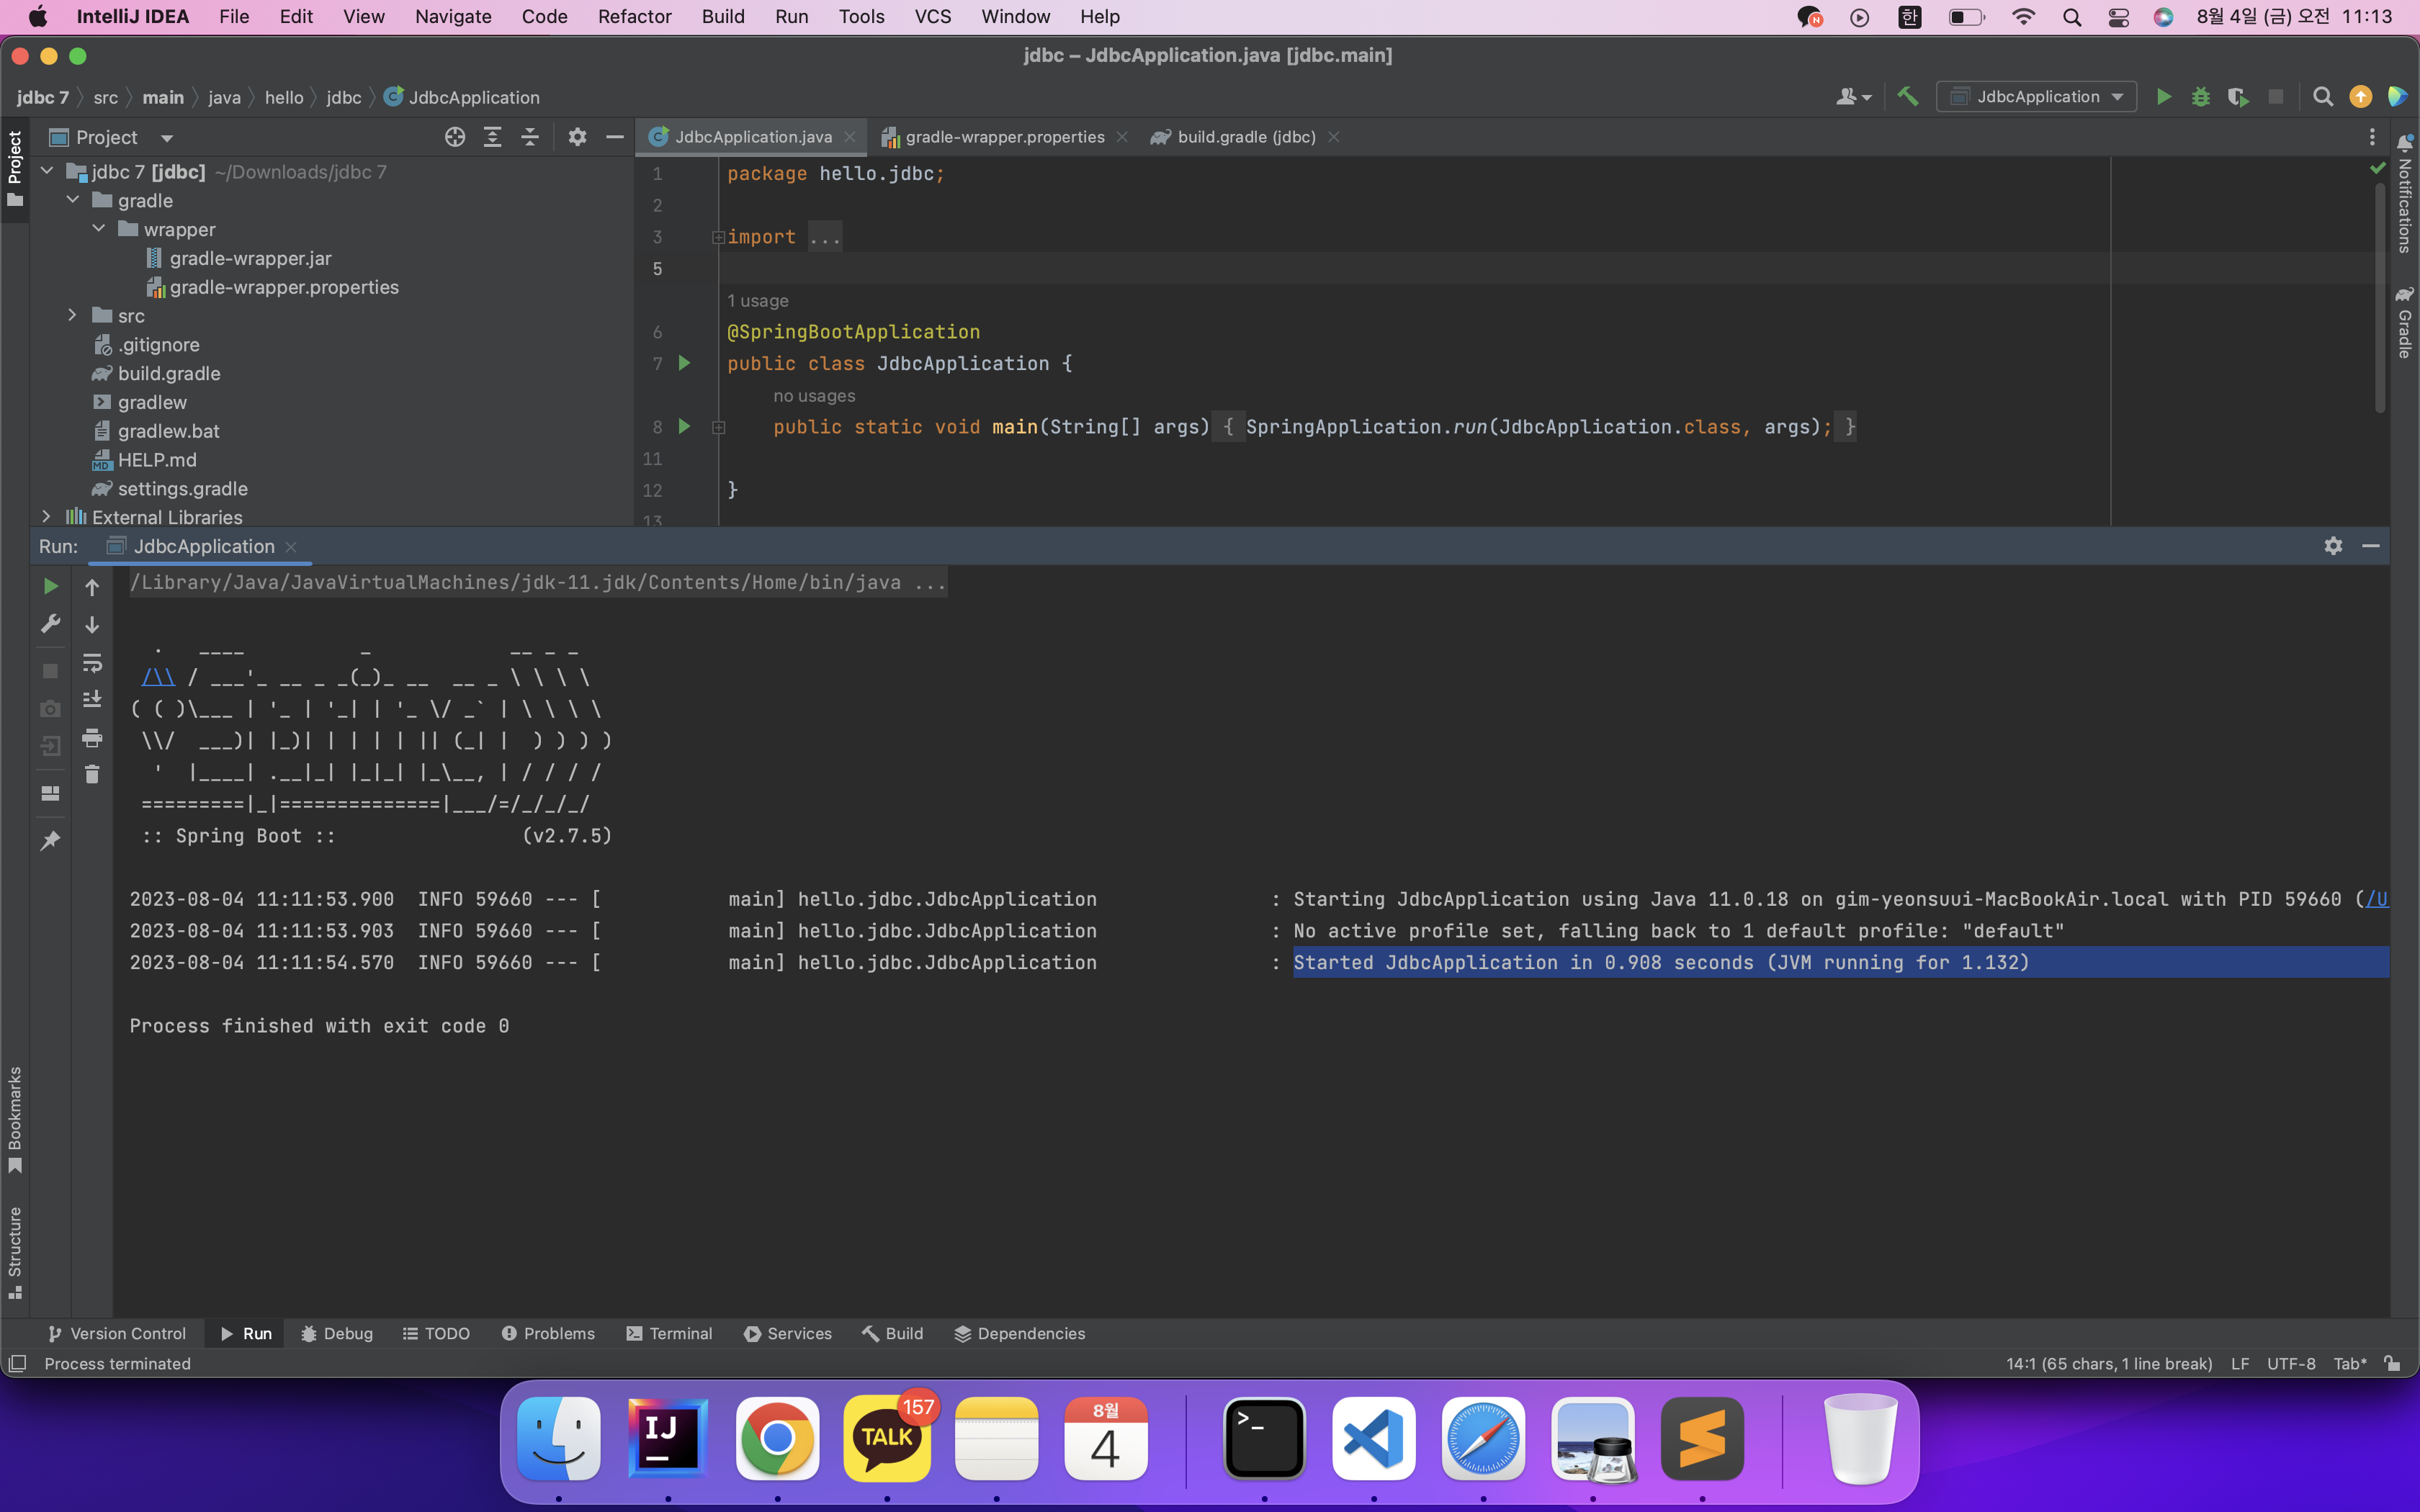Open run configuration wrench in Run panel
Viewport: 2420px width, 1512px height.
point(50,624)
